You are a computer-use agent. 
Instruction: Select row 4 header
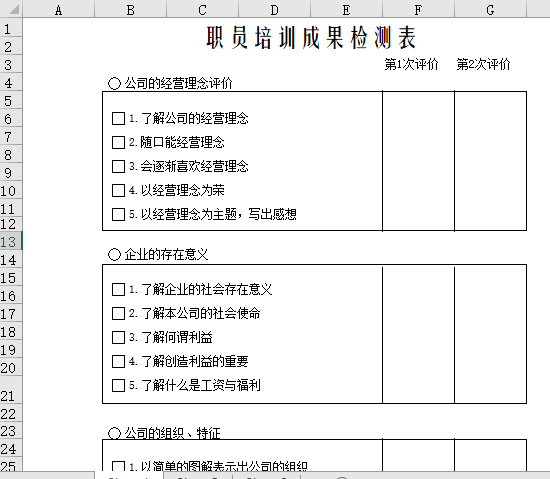point(11,83)
